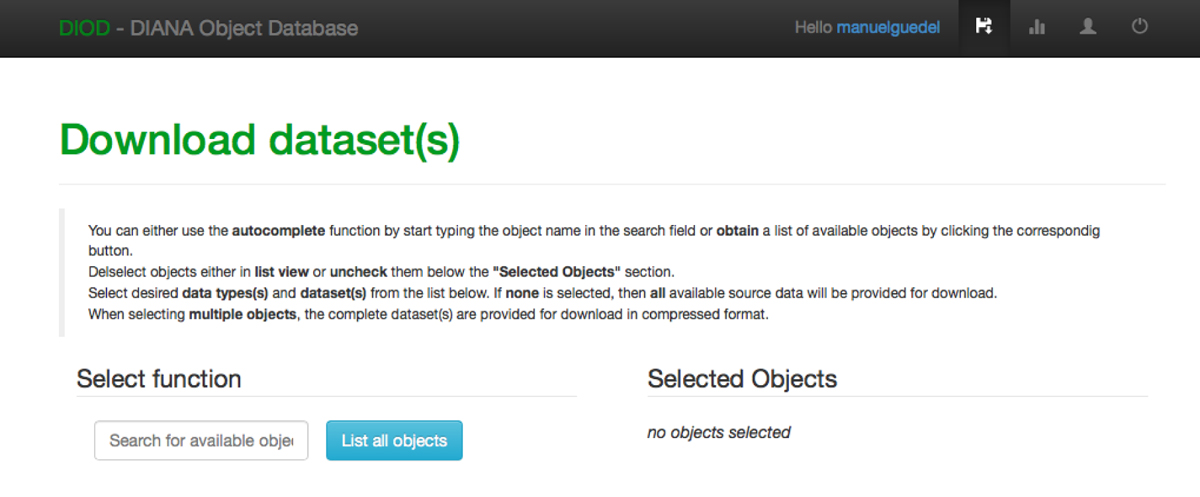Image resolution: width=1200 pixels, height=497 pixels.
Task: Open the download datasets navbar icon
Action: pos(984,28)
